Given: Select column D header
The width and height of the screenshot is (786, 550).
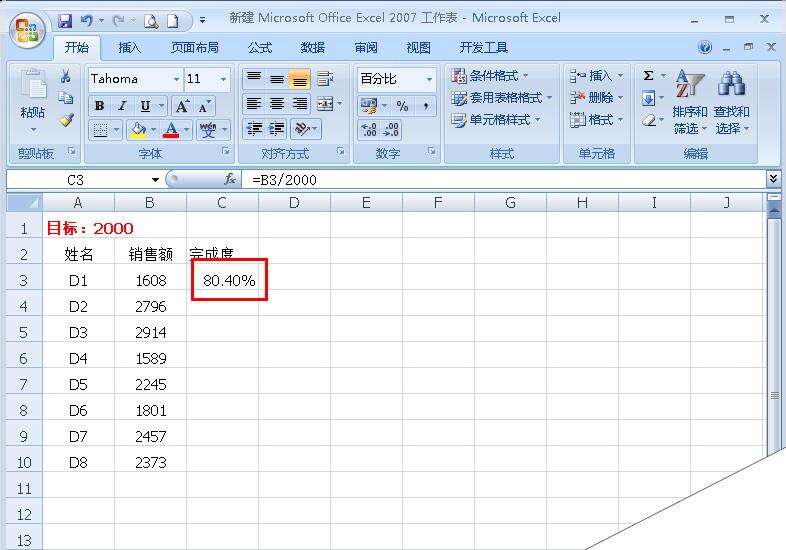Looking at the screenshot, I should [294, 203].
